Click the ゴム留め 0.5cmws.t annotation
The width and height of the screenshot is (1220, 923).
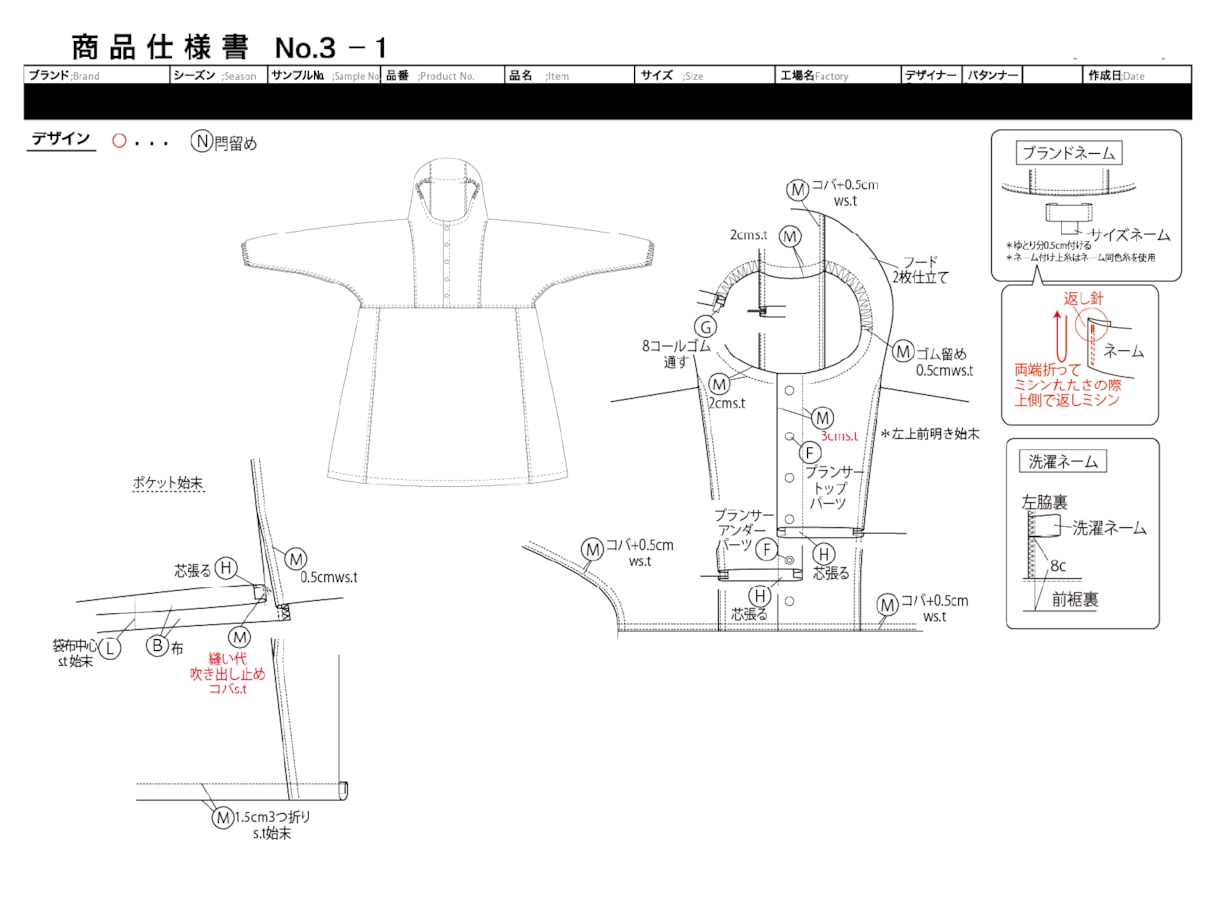click(947, 360)
